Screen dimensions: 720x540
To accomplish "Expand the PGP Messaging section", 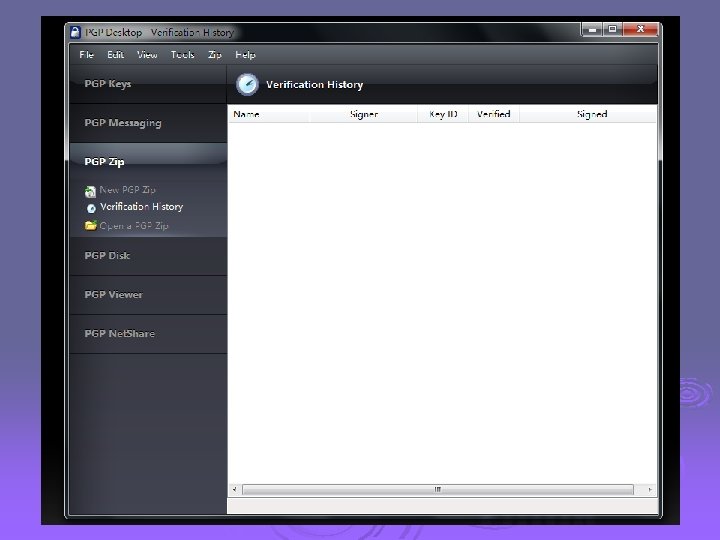I will [x=148, y=123].
